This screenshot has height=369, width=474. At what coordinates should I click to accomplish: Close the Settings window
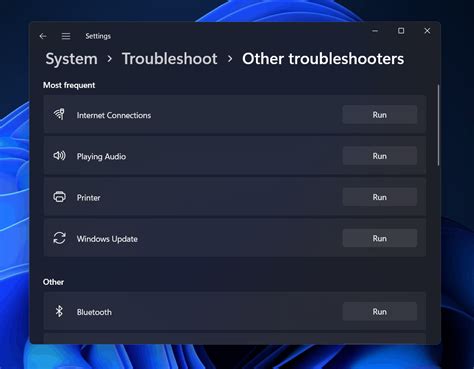(427, 31)
